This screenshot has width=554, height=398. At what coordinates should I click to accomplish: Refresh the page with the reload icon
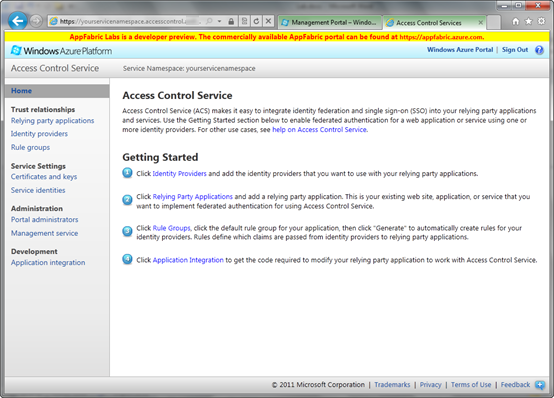click(256, 22)
